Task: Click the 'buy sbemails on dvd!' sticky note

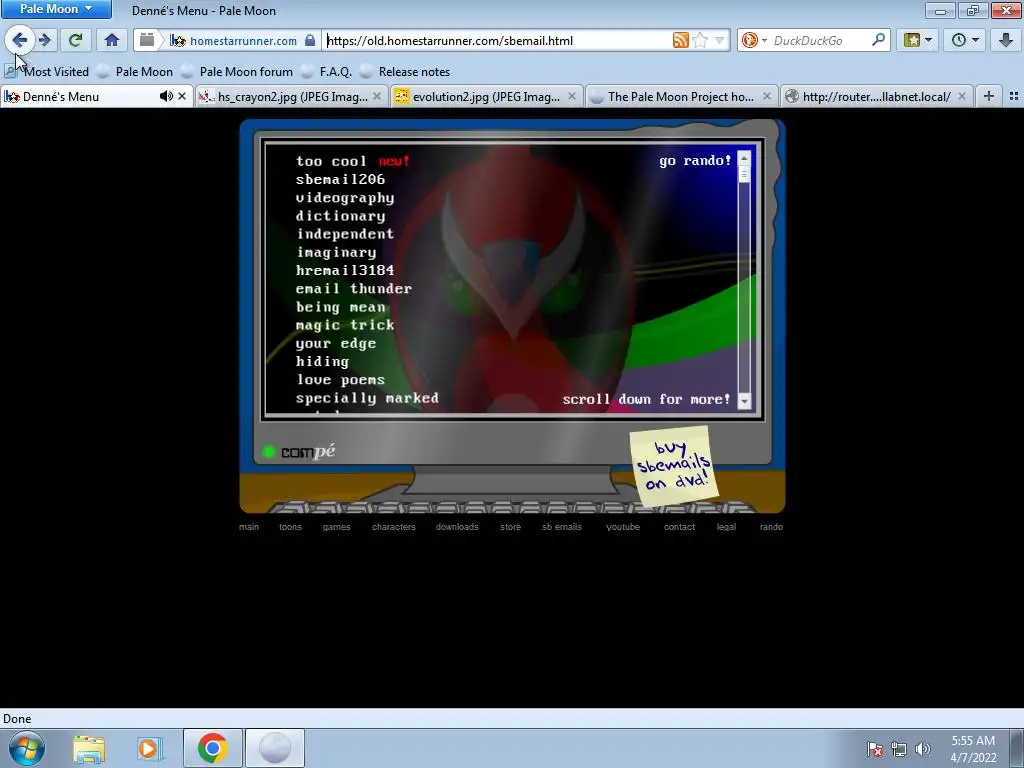Action: pyautogui.click(x=673, y=466)
